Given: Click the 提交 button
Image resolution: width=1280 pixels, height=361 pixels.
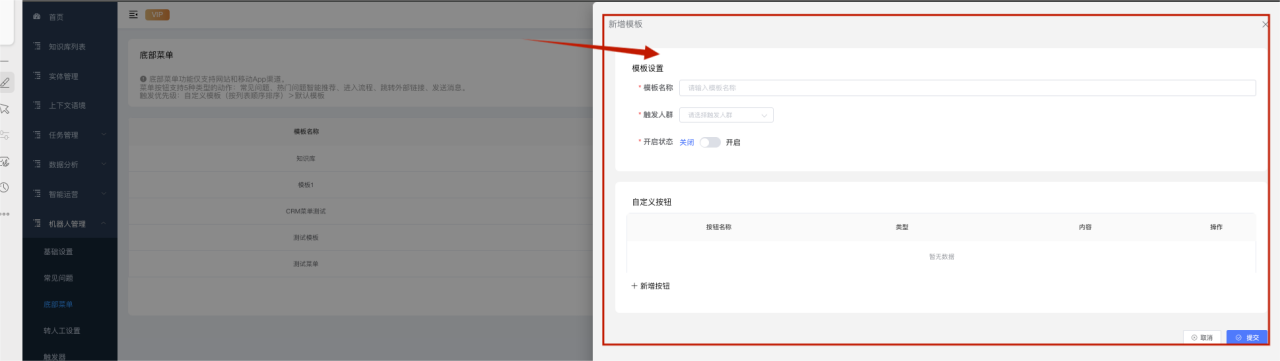Looking at the screenshot, I should tap(1247, 338).
